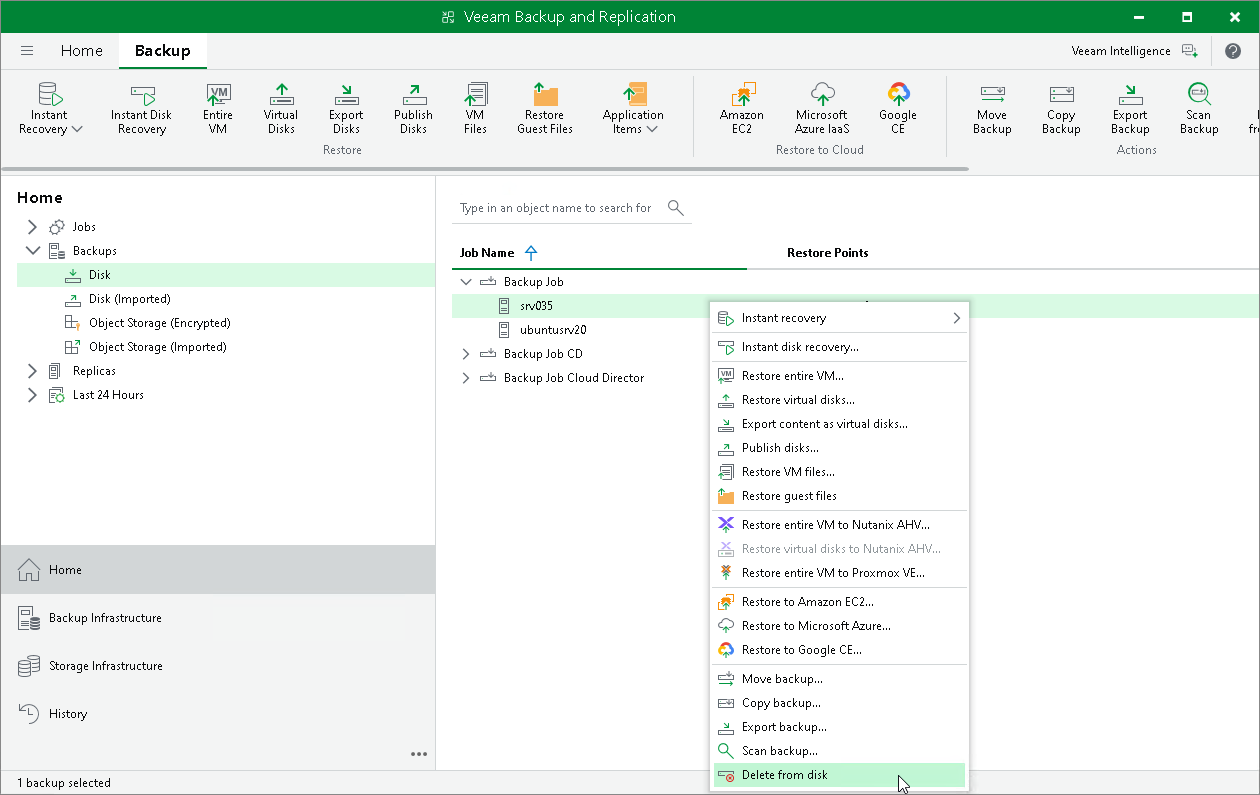Open the Home navigation view
The height and width of the screenshot is (795, 1260).
click(x=218, y=570)
